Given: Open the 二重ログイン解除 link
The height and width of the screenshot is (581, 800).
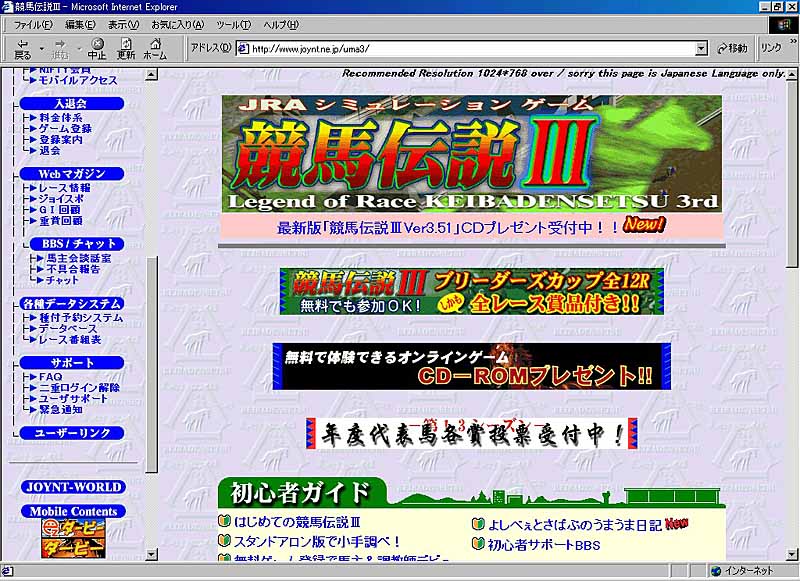Looking at the screenshot, I should pos(79,388).
